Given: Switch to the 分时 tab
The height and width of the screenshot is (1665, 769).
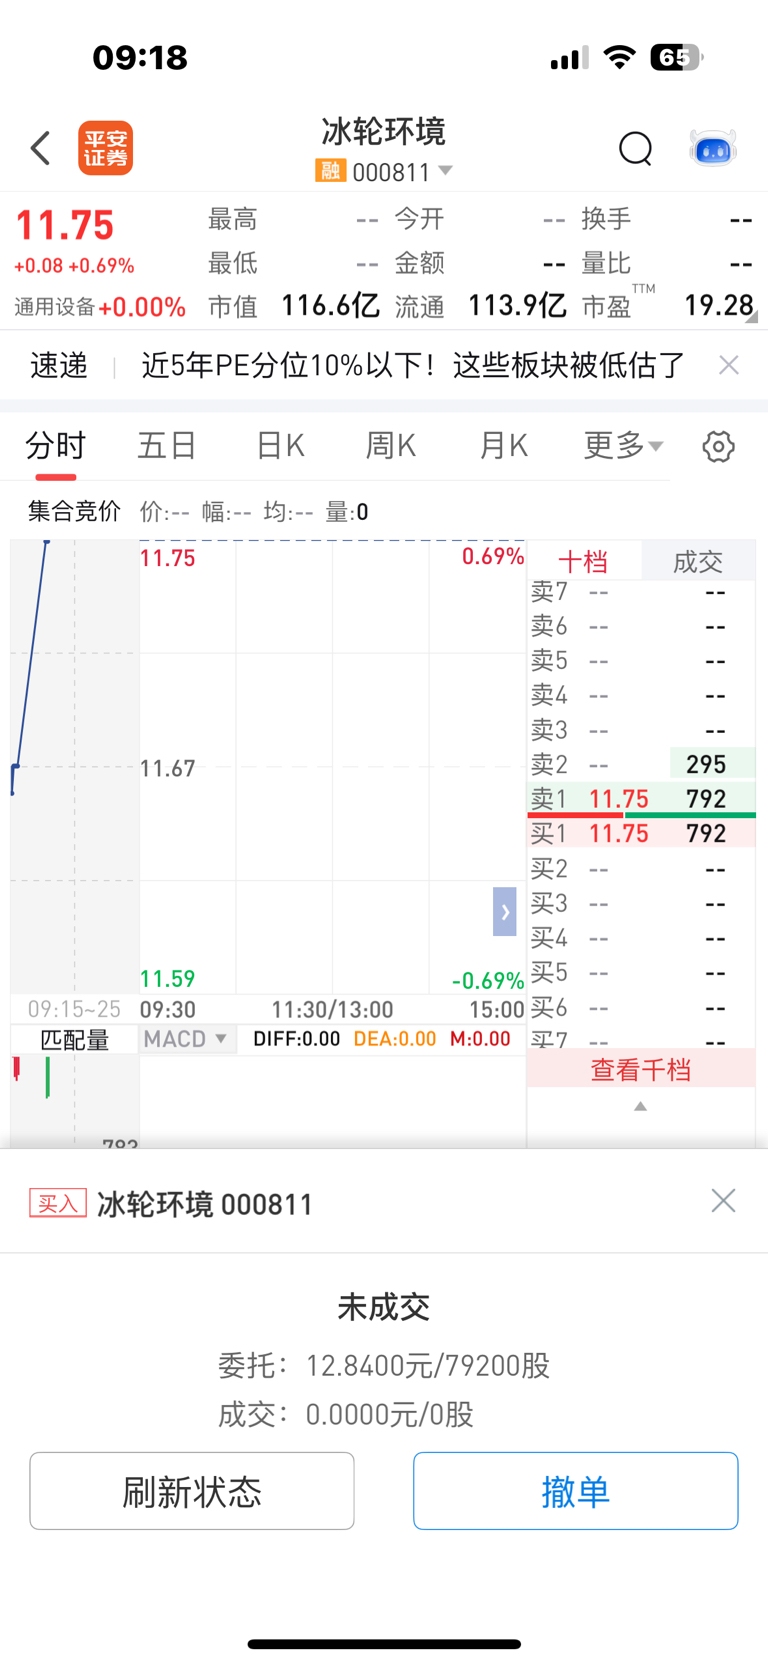Looking at the screenshot, I should (x=56, y=445).
